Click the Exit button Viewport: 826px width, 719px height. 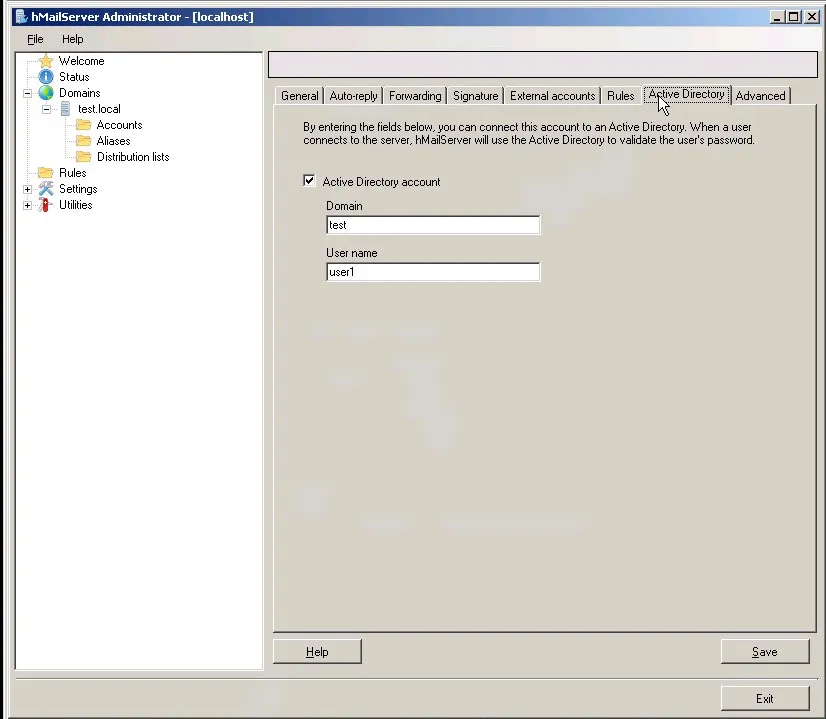765,698
